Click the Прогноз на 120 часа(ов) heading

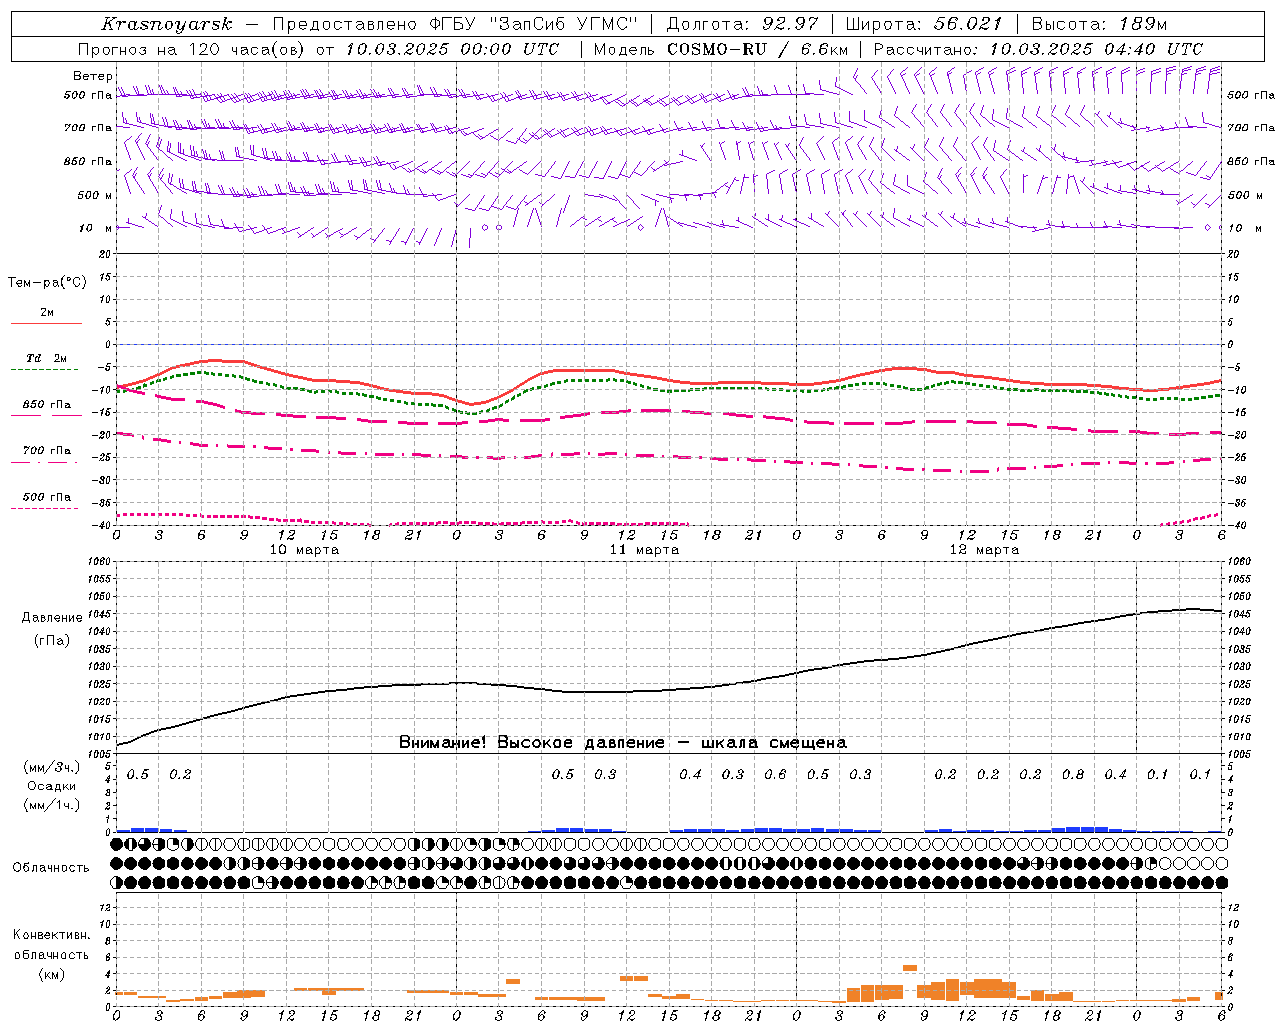192,49
